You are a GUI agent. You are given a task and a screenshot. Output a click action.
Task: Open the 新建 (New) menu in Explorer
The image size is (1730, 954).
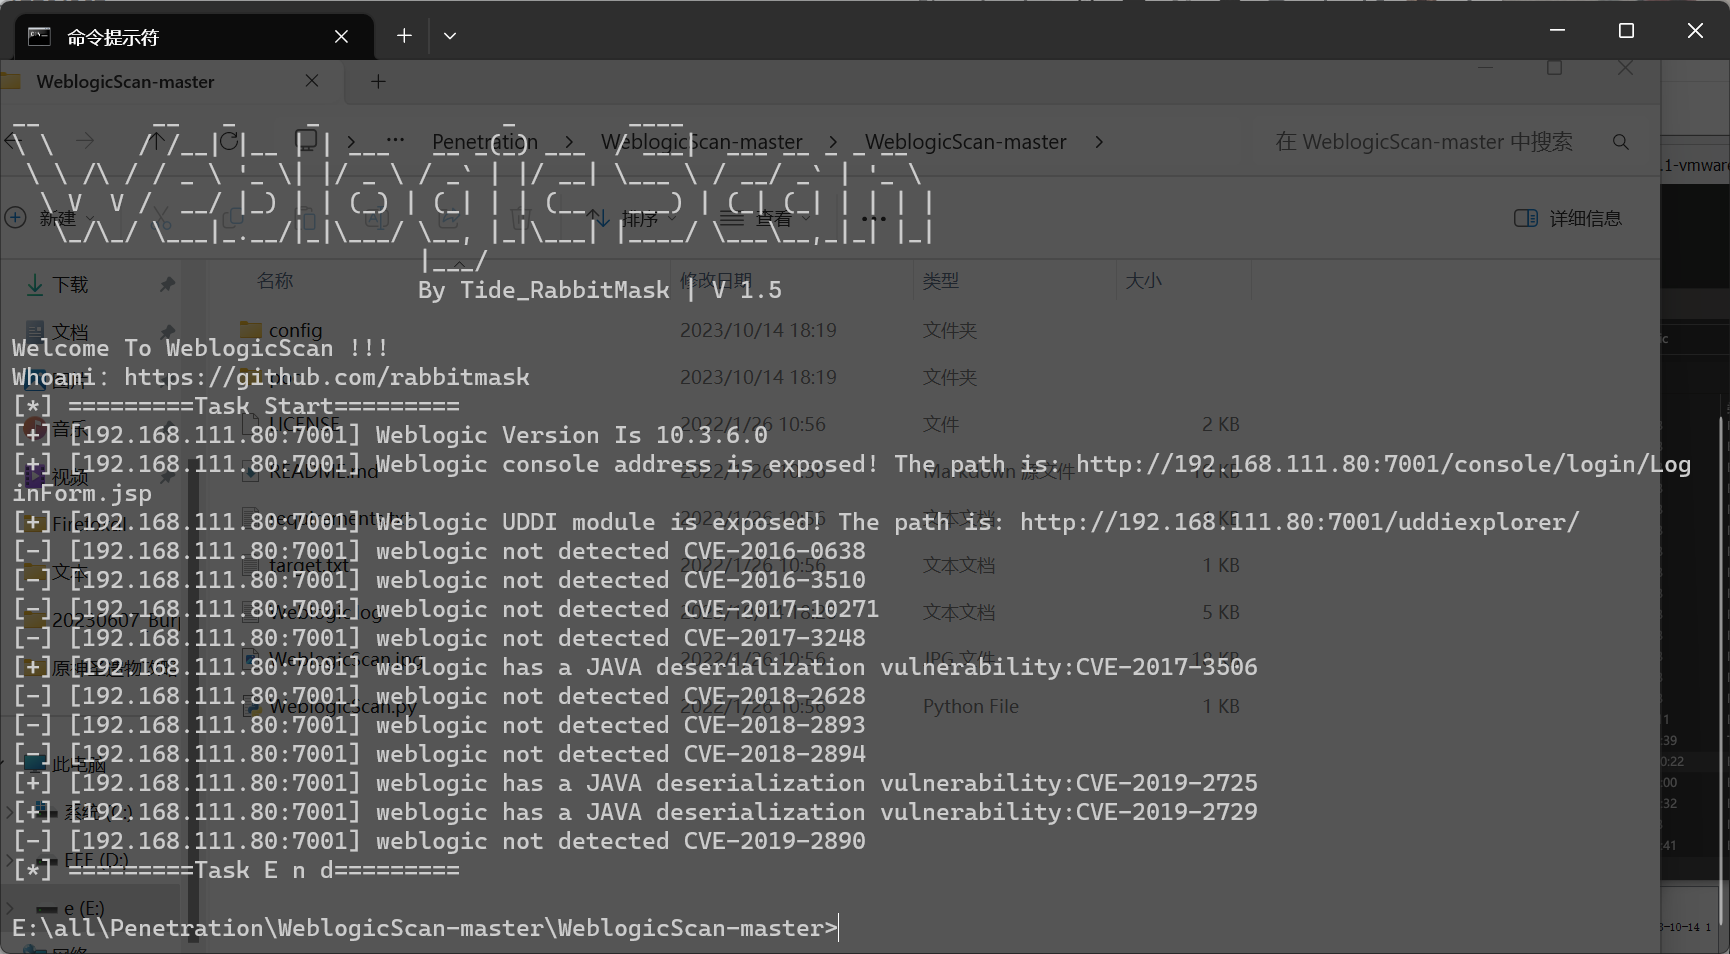tap(50, 218)
